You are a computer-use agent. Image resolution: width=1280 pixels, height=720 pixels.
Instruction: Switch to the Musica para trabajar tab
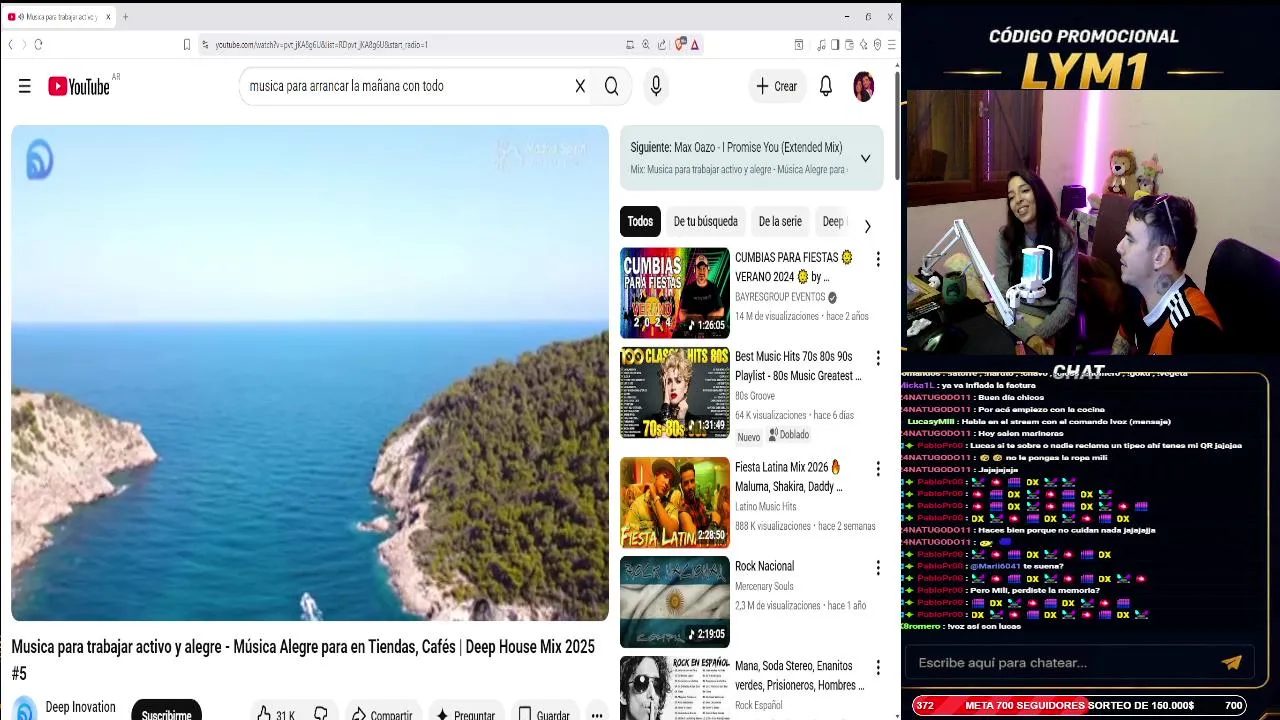coord(59,17)
